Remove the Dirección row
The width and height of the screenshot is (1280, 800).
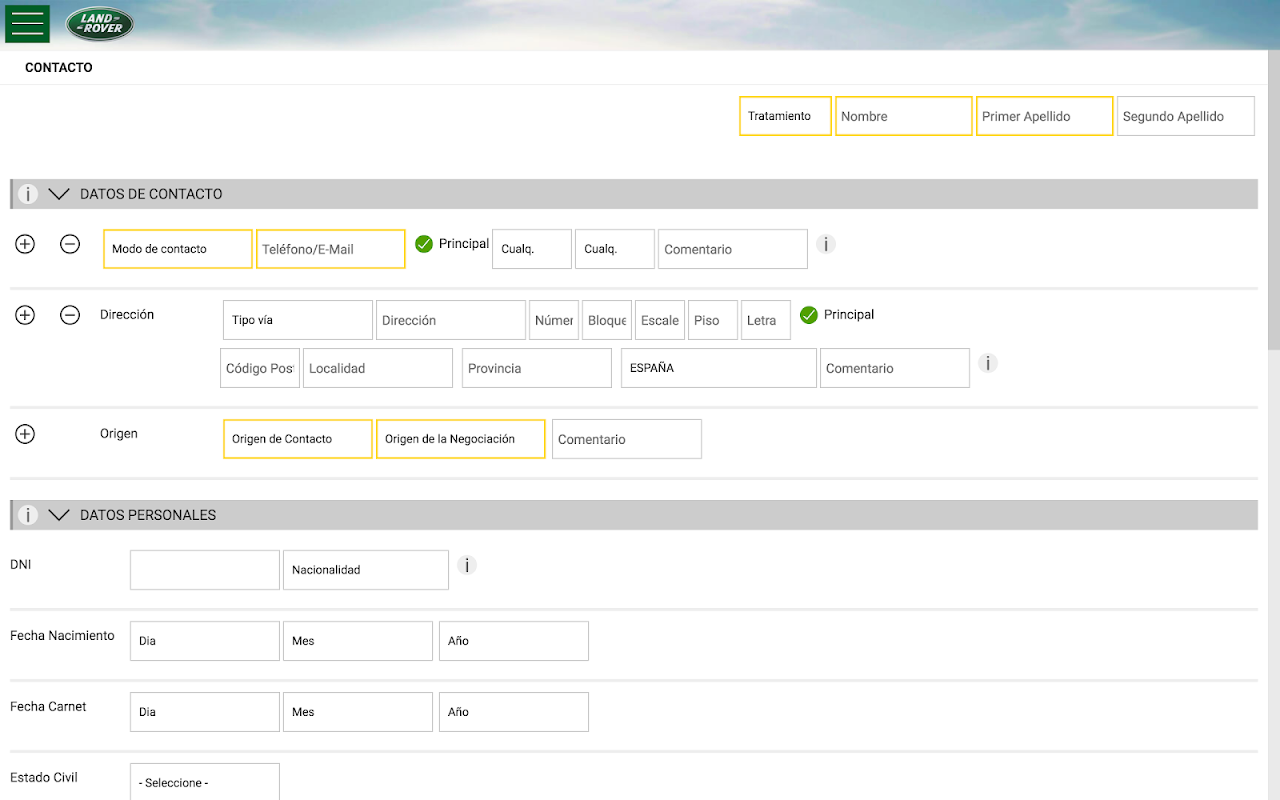coord(70,315)
